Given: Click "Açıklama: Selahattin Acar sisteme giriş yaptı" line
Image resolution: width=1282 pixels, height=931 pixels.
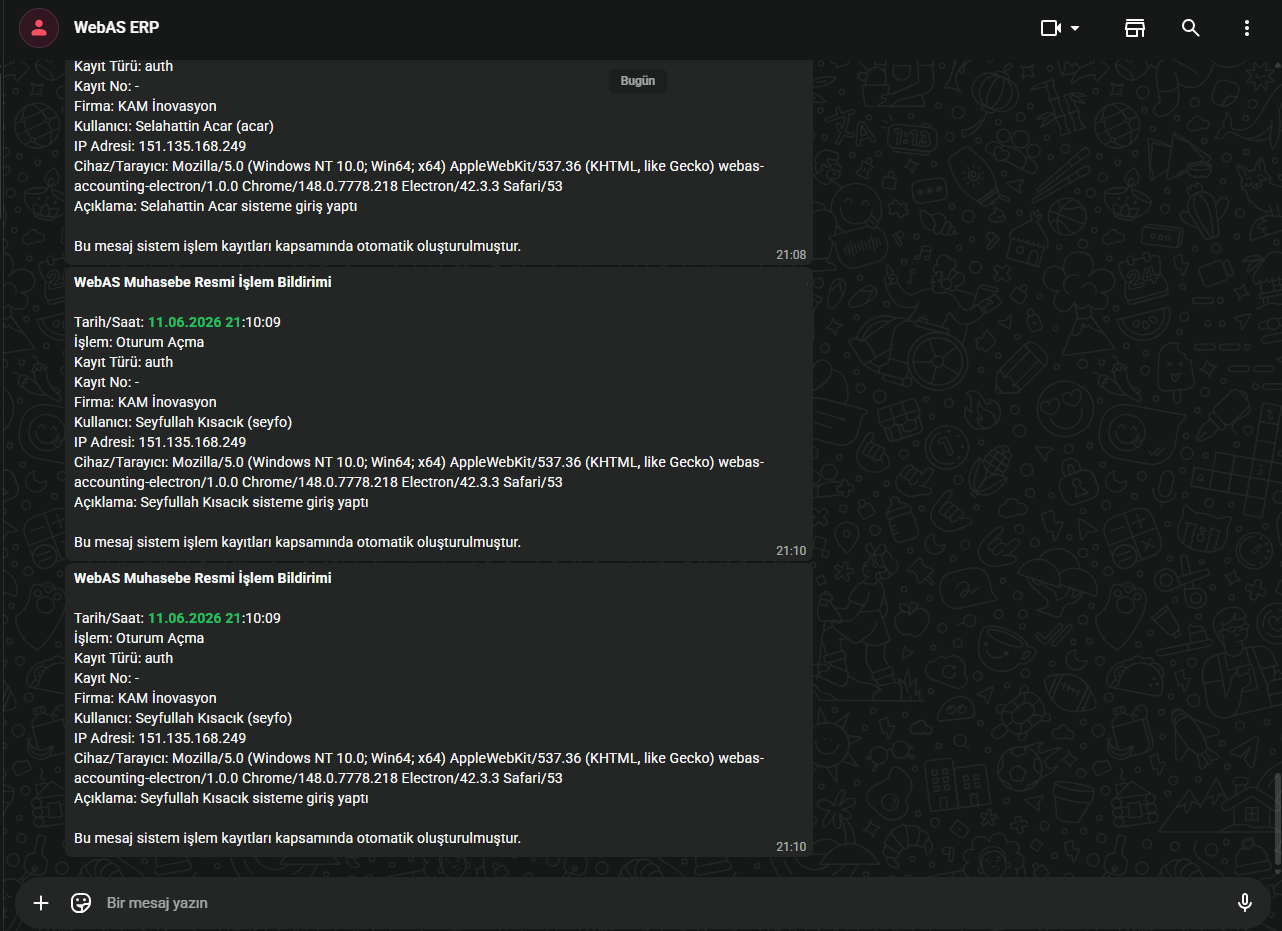Looking at the screenshot, I should pos(215,206).
